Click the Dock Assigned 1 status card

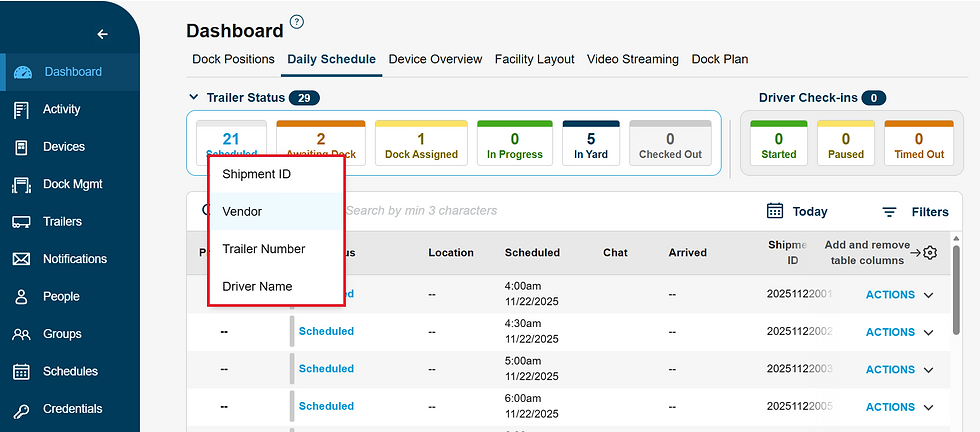[421, 143]
